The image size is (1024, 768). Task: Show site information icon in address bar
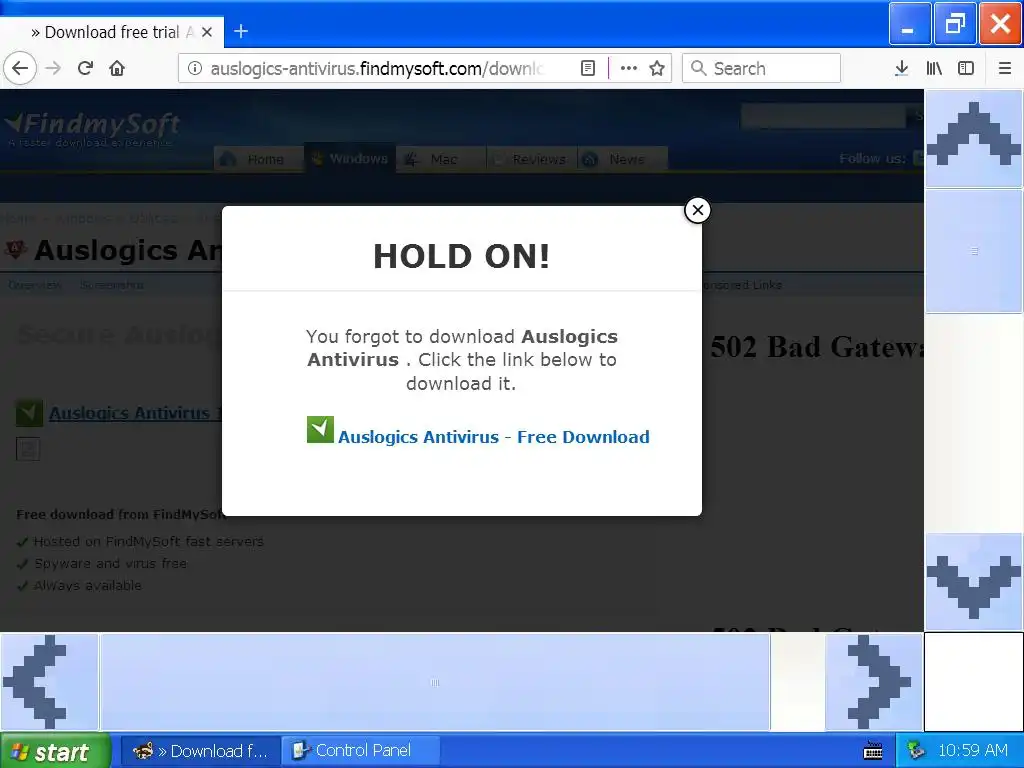(195, 68)
